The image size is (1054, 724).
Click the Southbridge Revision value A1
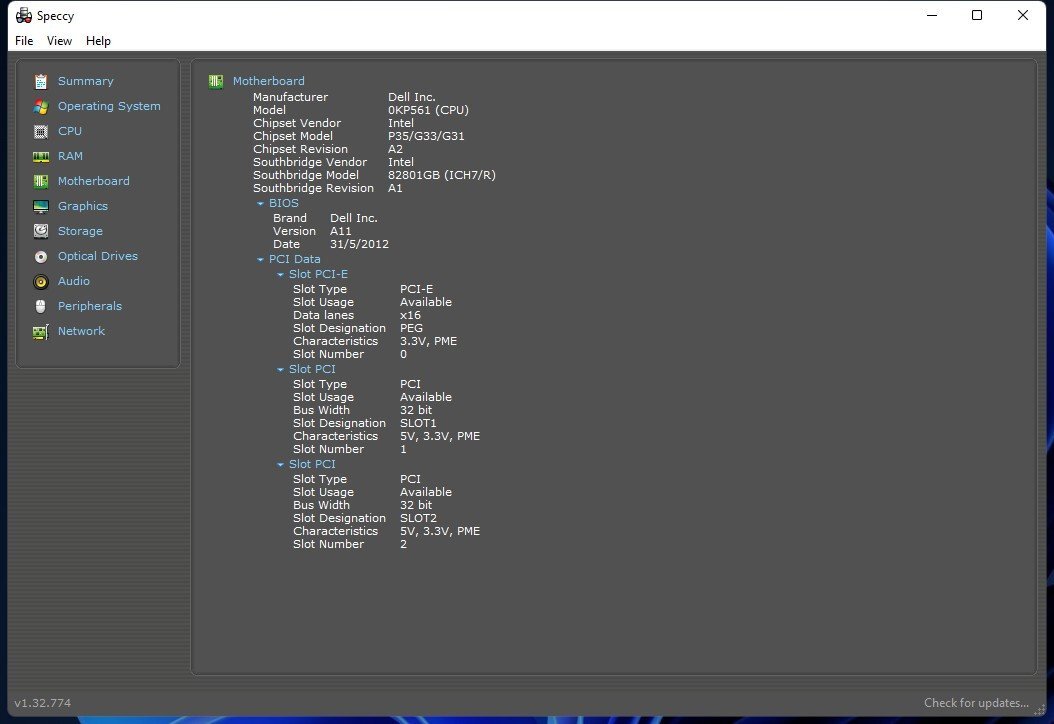tap(395, 188)
